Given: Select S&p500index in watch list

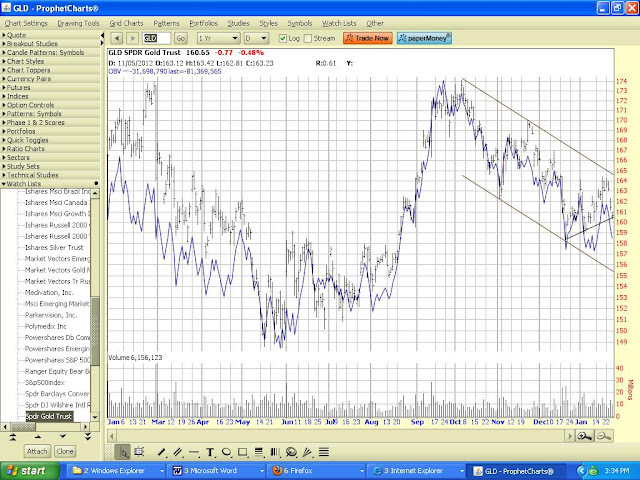Looking at the screenshot, I should tap(44, 382).
